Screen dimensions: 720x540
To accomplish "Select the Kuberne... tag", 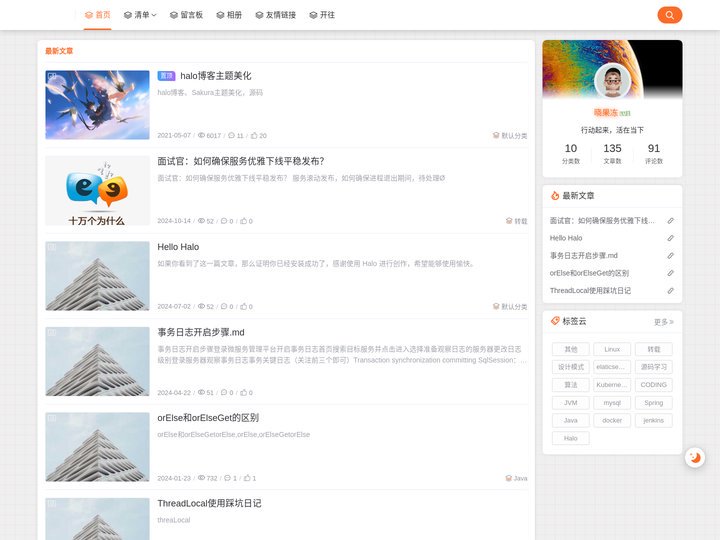I will pos(612,385).
